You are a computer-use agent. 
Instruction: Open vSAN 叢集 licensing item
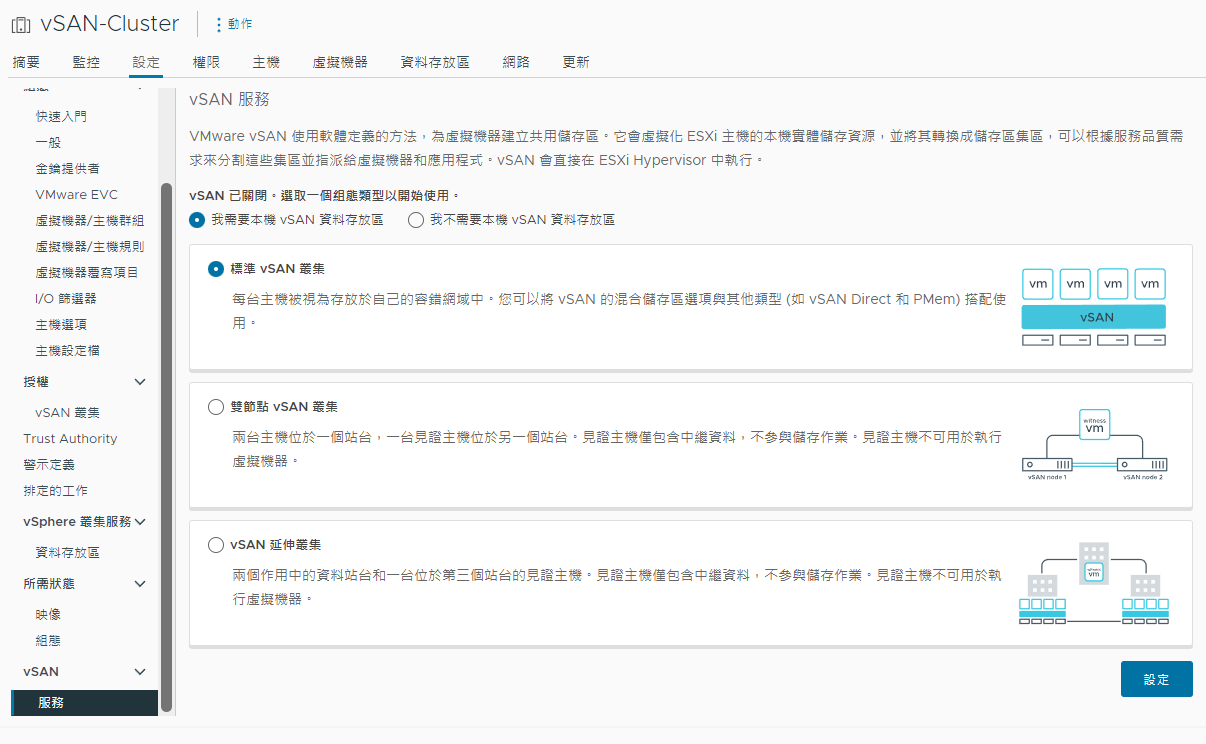tap(67, 412)
